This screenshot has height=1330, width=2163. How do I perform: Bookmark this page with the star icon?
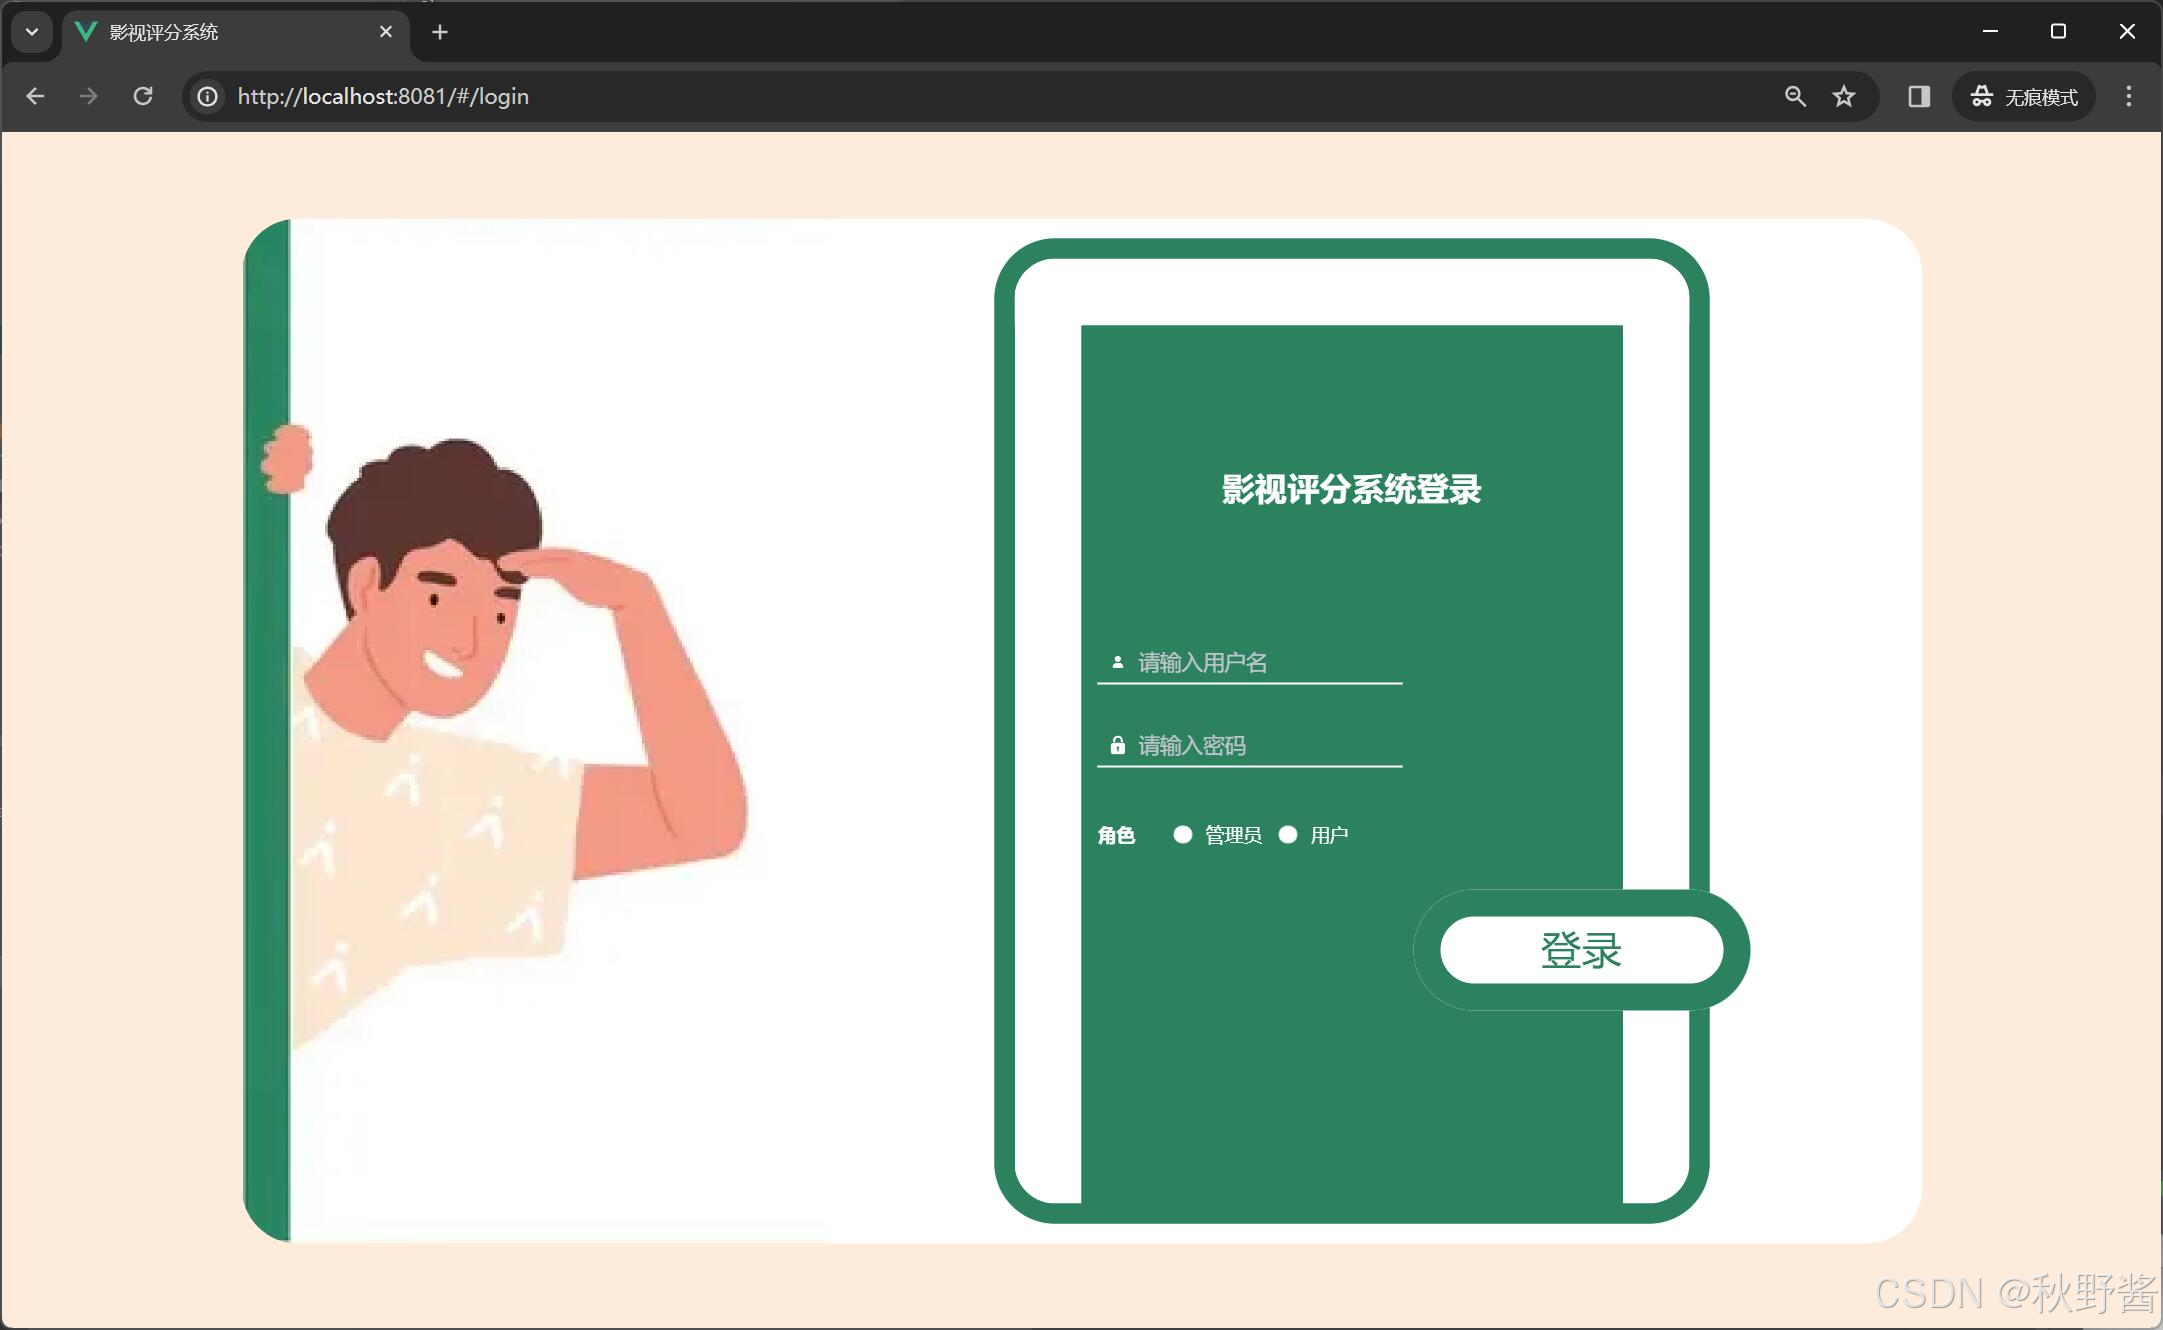(1844, 96)
